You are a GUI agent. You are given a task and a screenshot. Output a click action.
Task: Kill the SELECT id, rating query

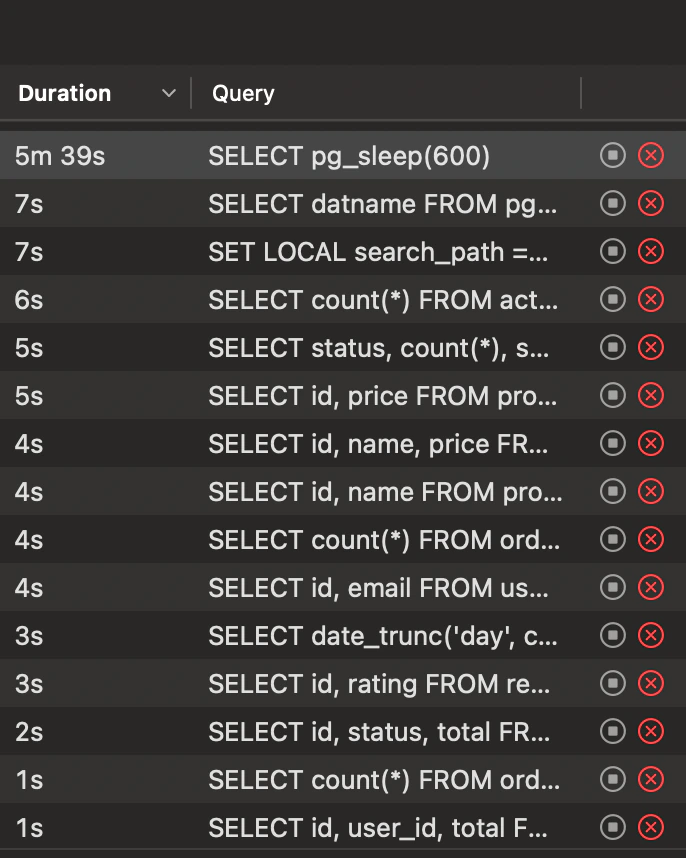pyautogui.click(x=651, y=683)
